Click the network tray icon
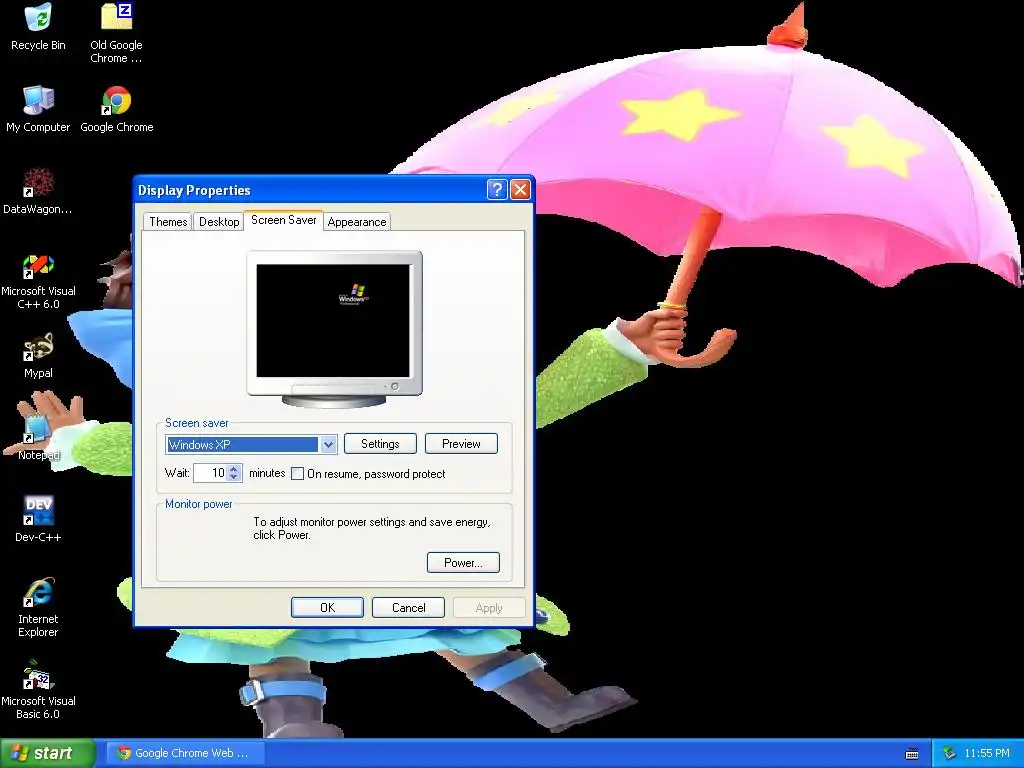 [949, 753]
